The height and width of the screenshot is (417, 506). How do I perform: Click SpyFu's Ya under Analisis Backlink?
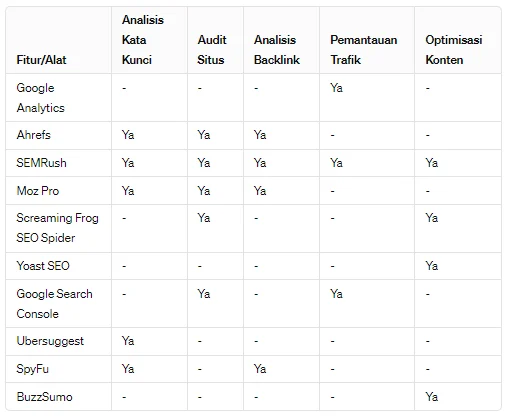click(260, 369)
